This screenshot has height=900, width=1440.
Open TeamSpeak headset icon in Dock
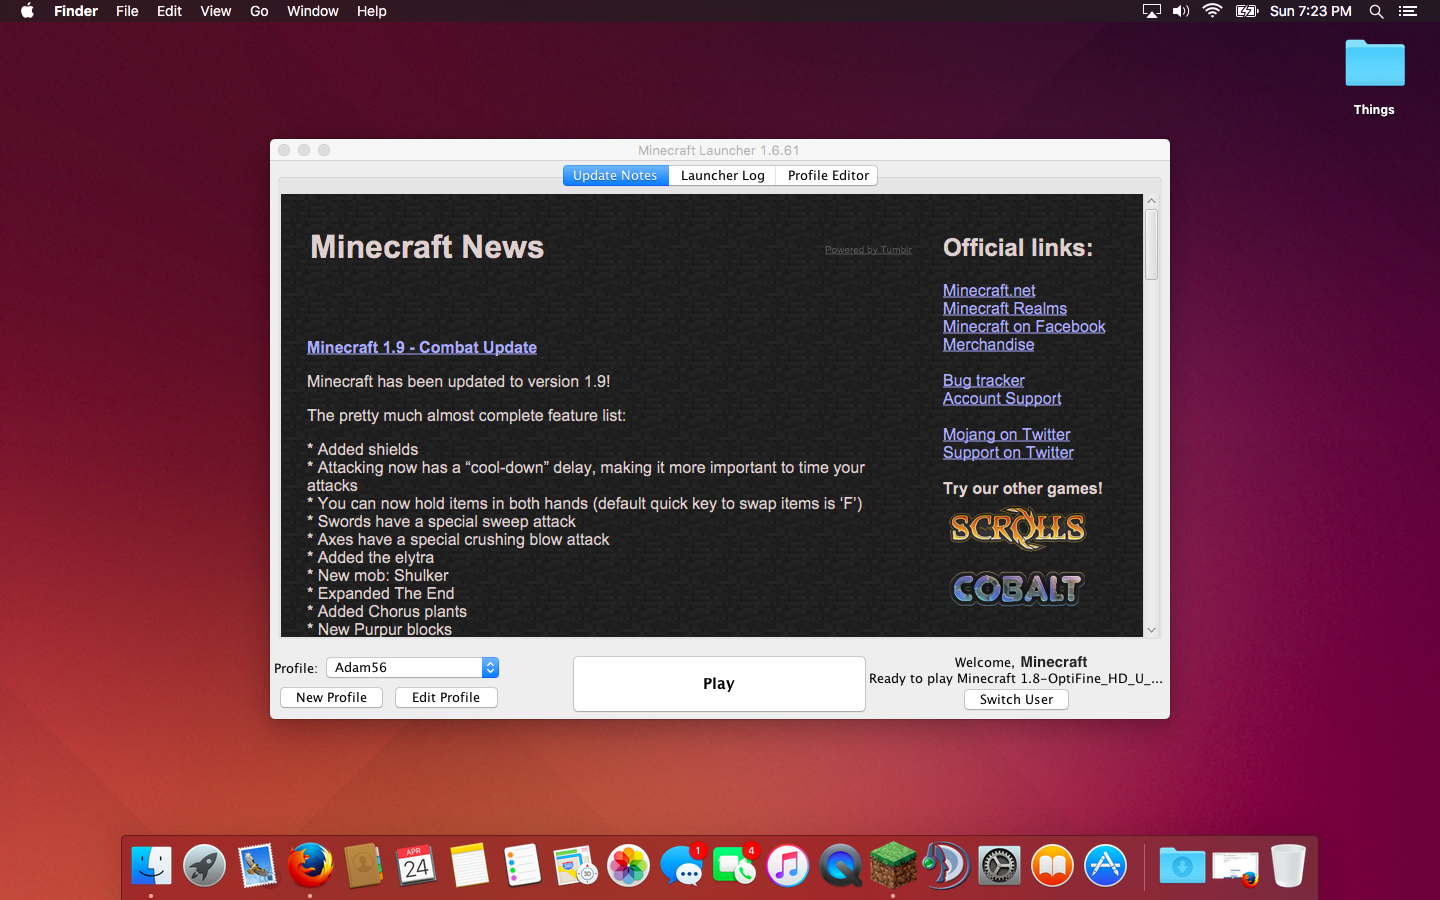click(947, 866)
